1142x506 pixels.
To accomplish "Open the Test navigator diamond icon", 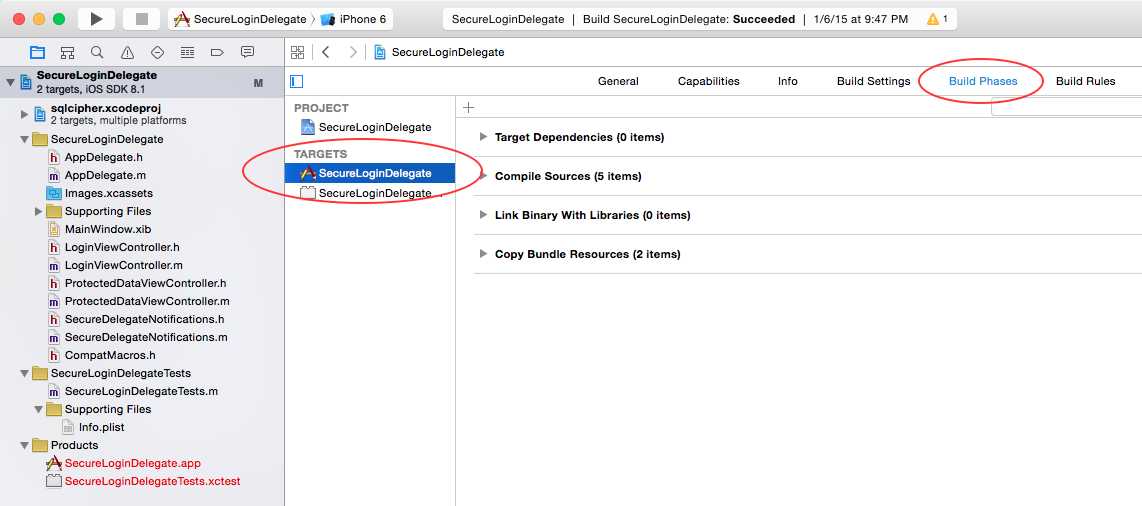I will [157, 52].
